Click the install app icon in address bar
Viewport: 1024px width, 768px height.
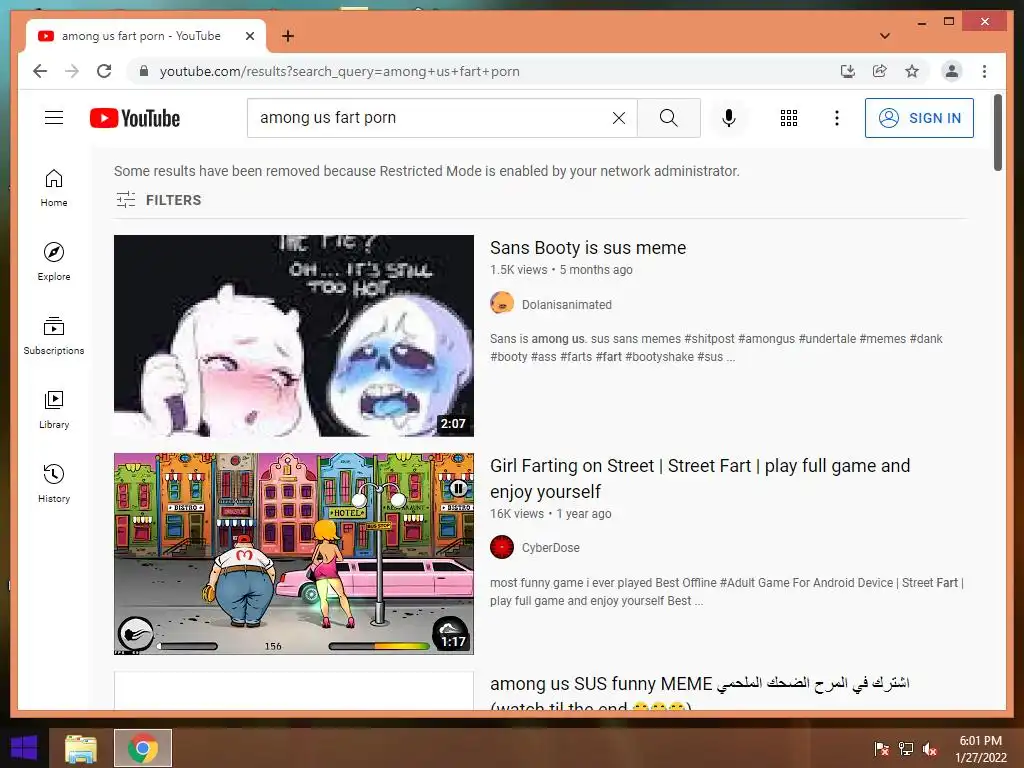[x=848, y=71]
